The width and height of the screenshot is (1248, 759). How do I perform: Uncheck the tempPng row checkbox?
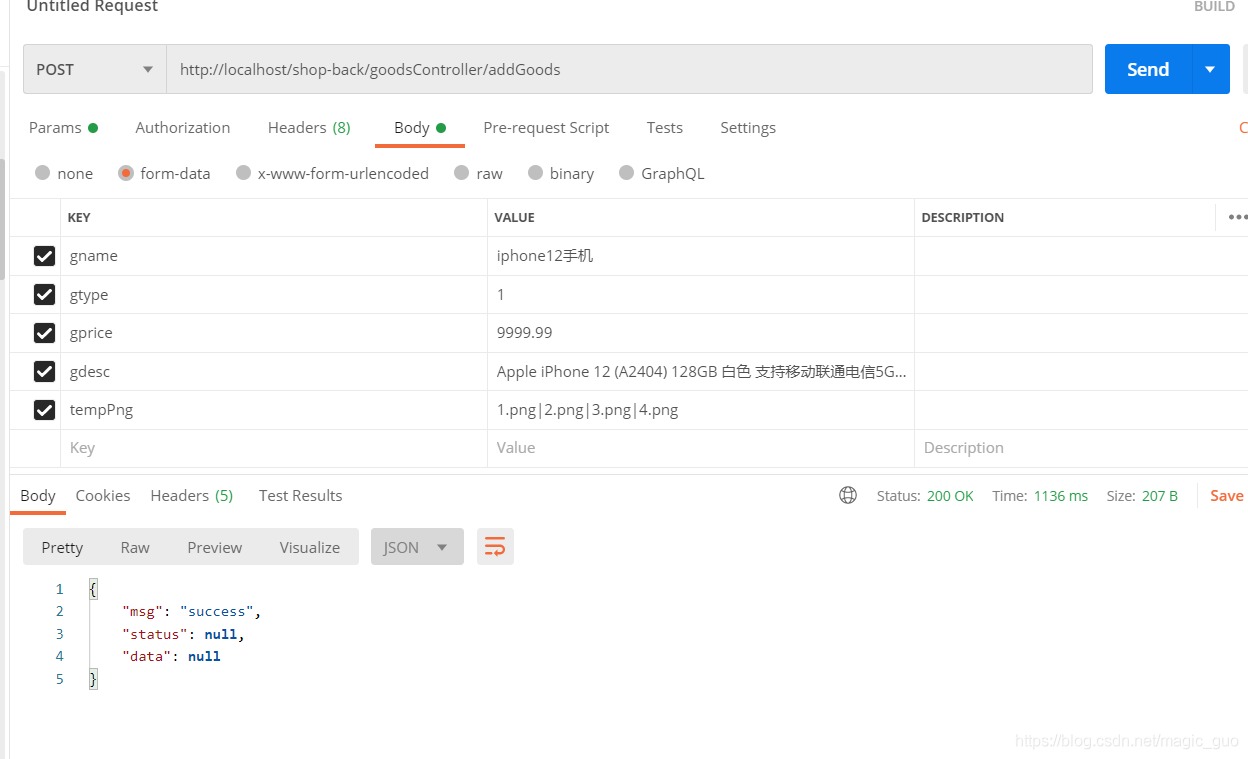coord(44,410)
